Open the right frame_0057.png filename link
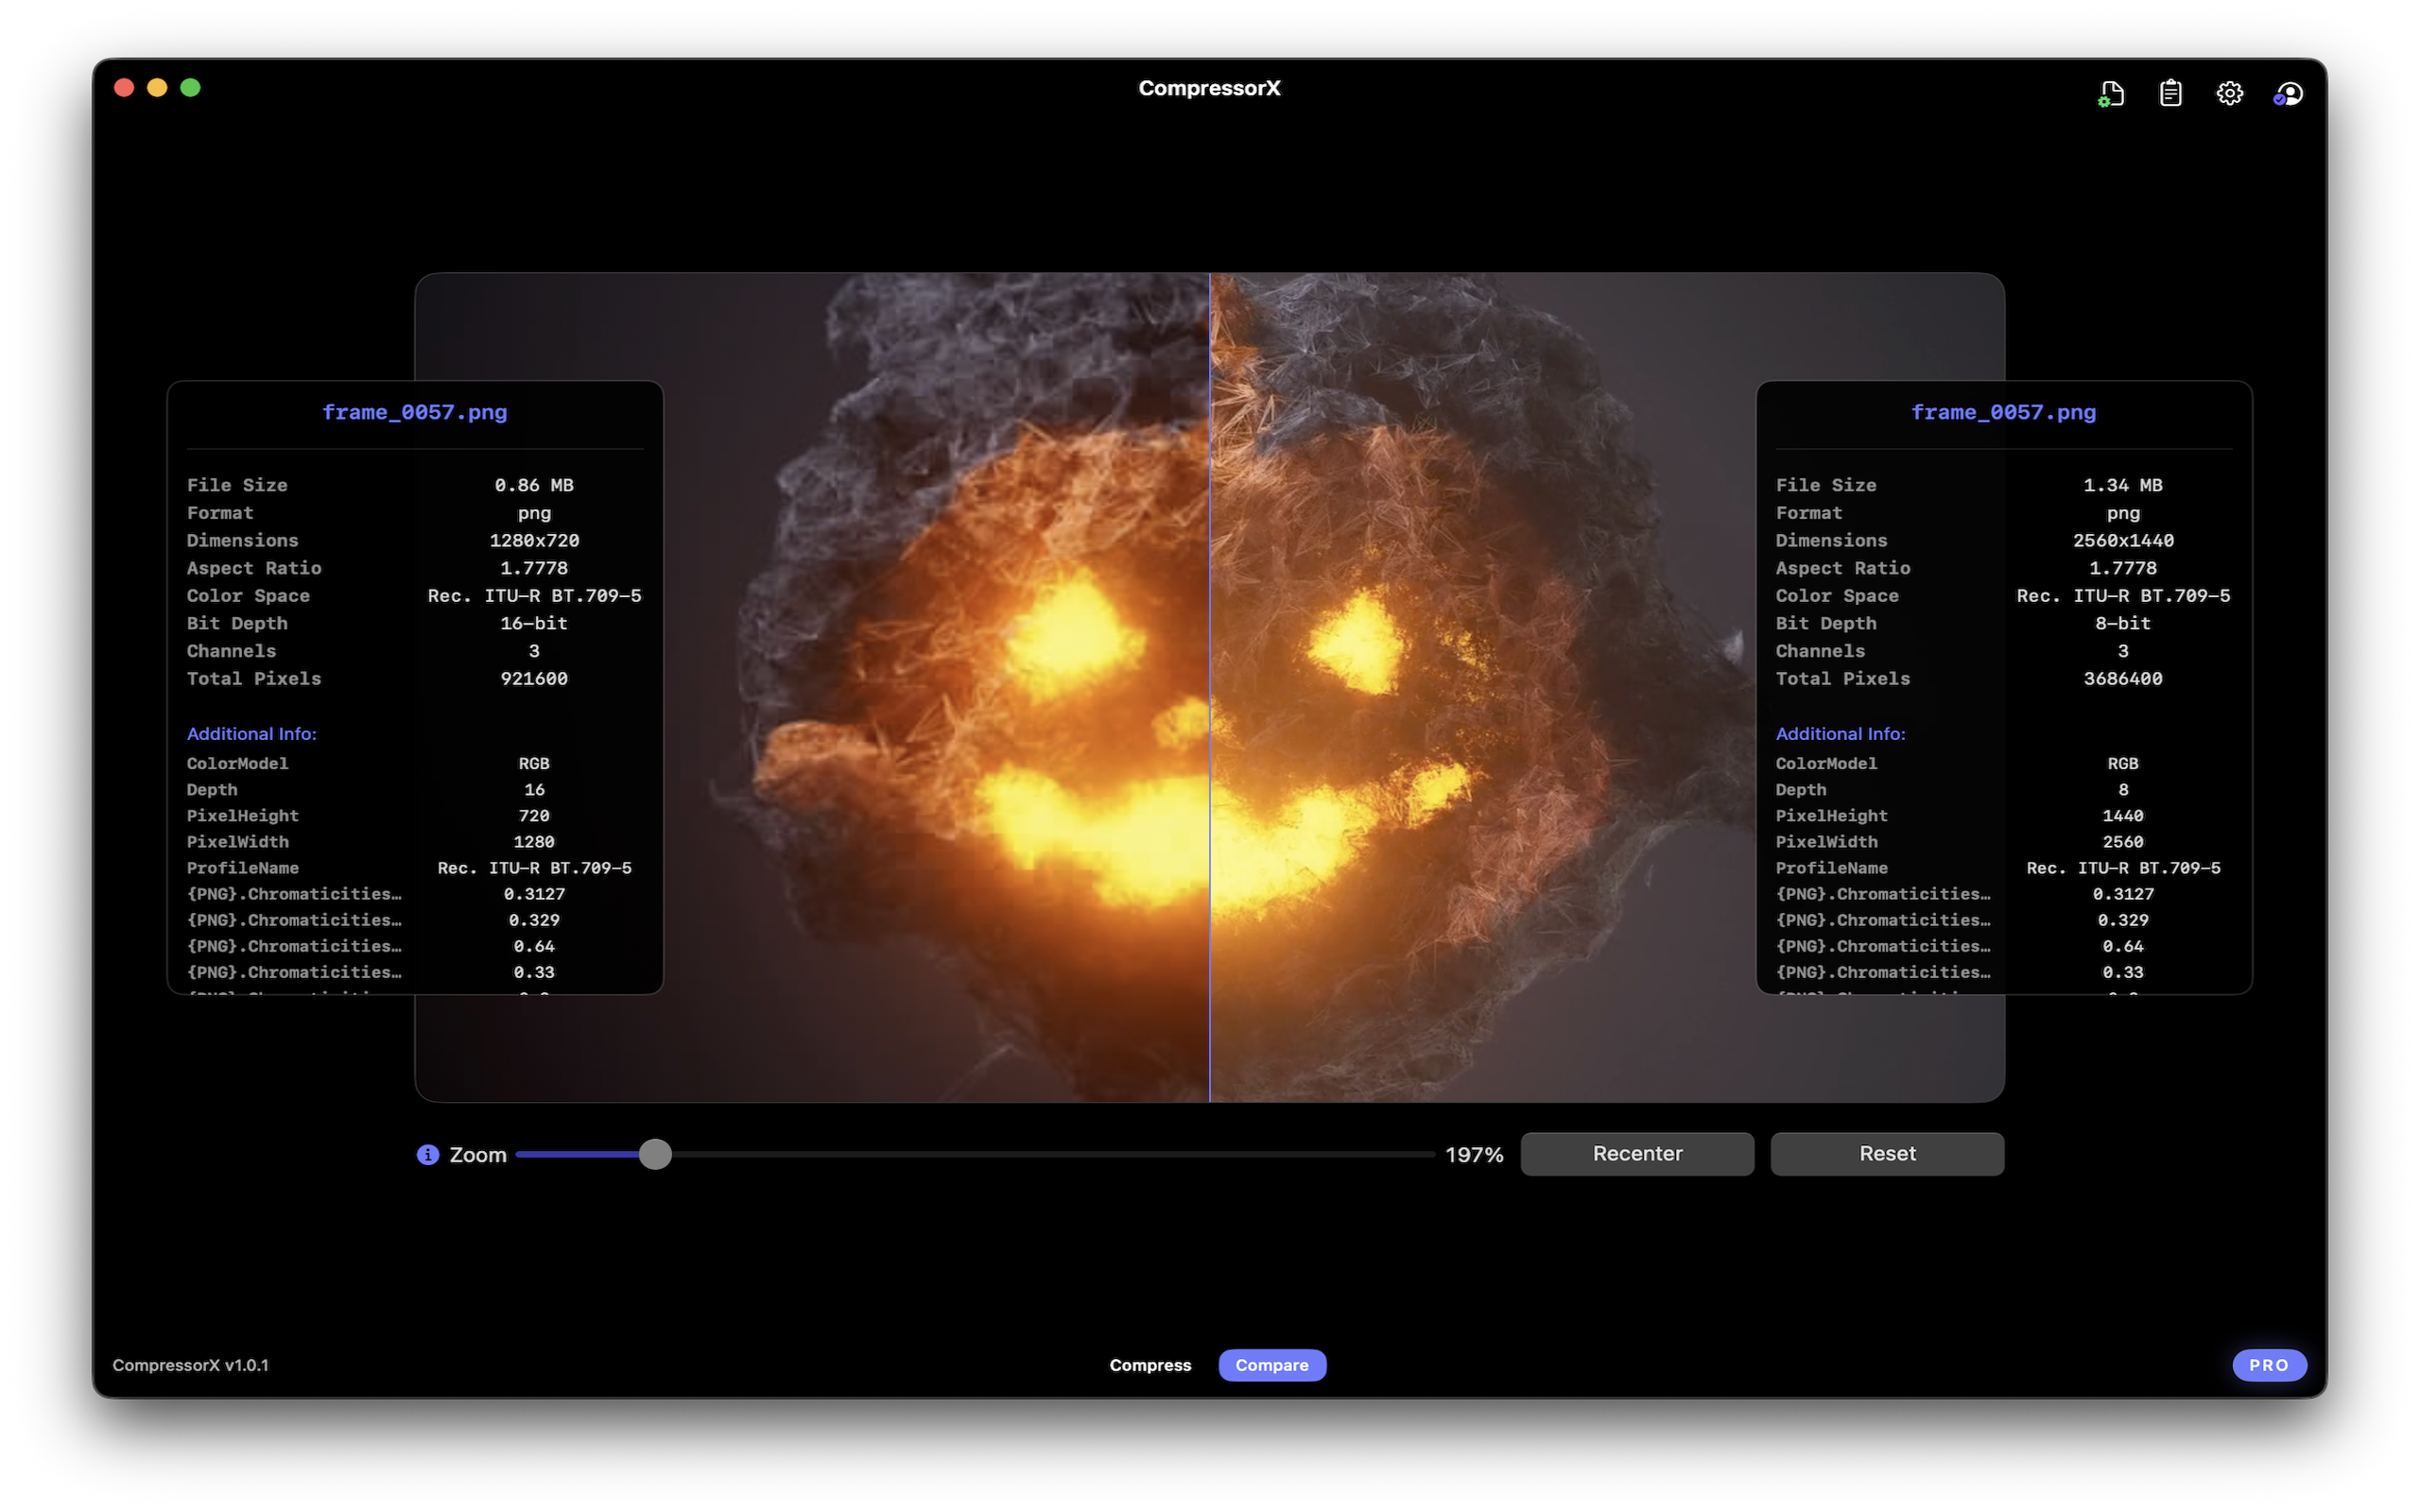This screenshot has width=2420, height=1512. (2003, 411)
